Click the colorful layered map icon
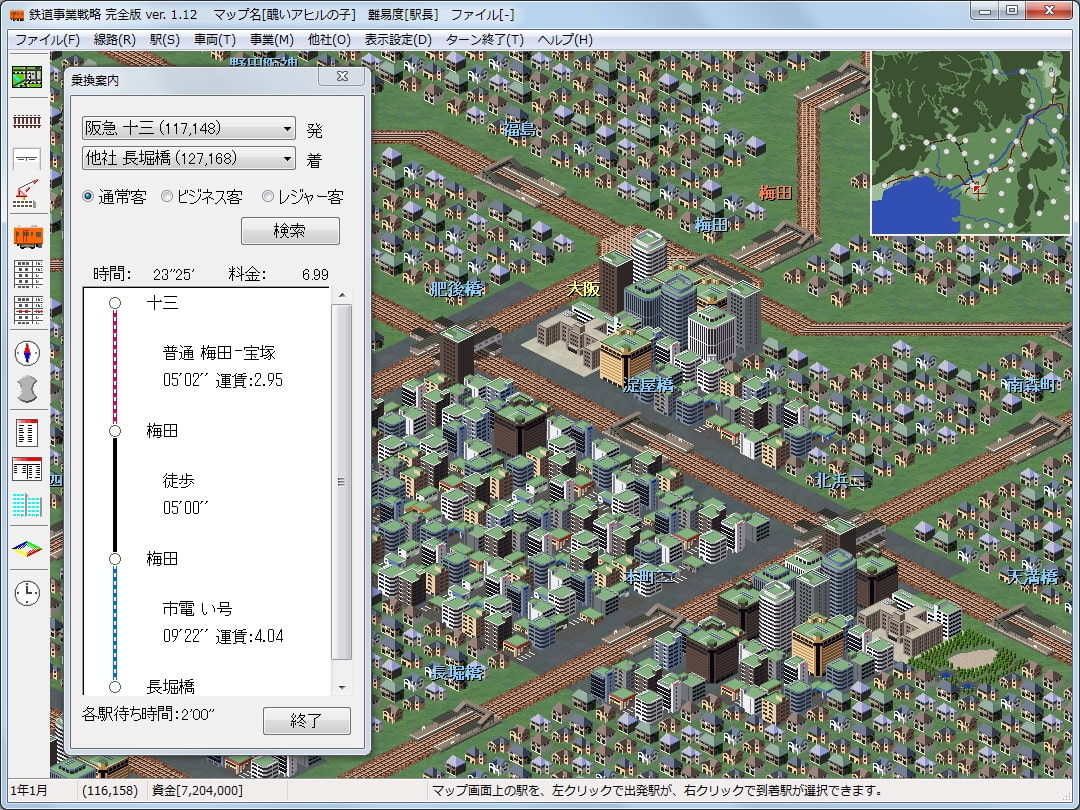Viewport: 1080px width, 810px height. (27, 547)
